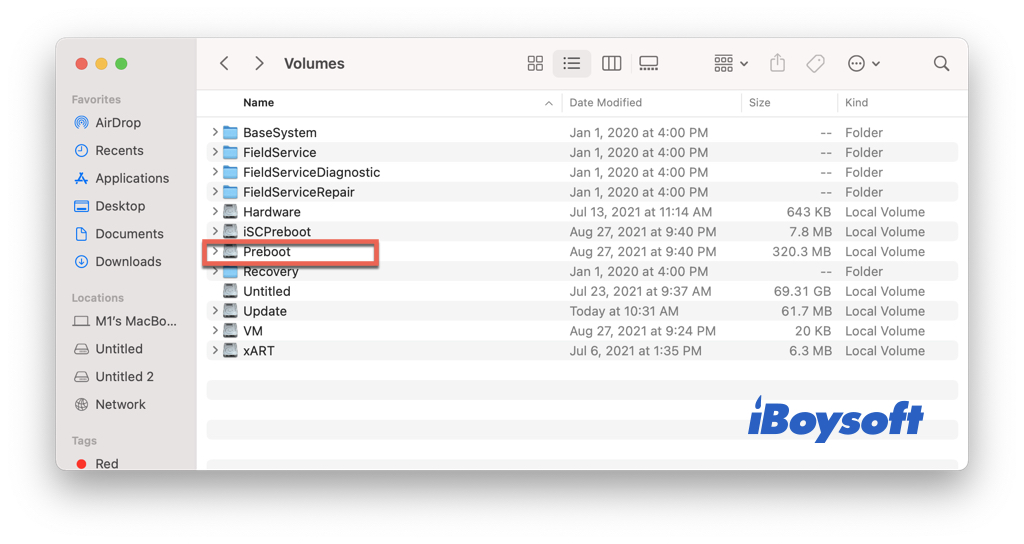1024x544 pixels.
Task: Sort by the Name column header
Action: point(259,103)
